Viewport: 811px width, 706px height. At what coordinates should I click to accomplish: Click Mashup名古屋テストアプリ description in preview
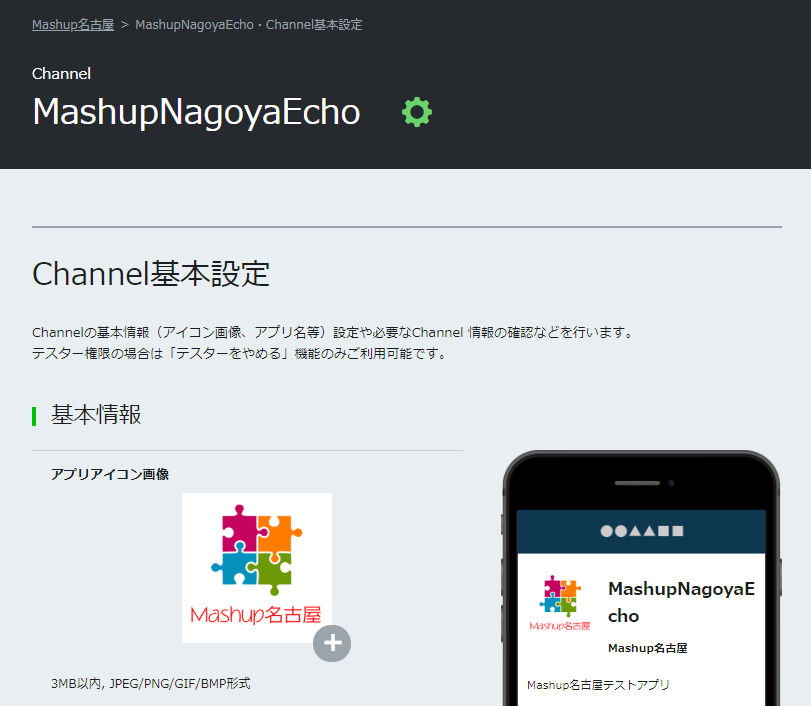click(x=598, y=685)
